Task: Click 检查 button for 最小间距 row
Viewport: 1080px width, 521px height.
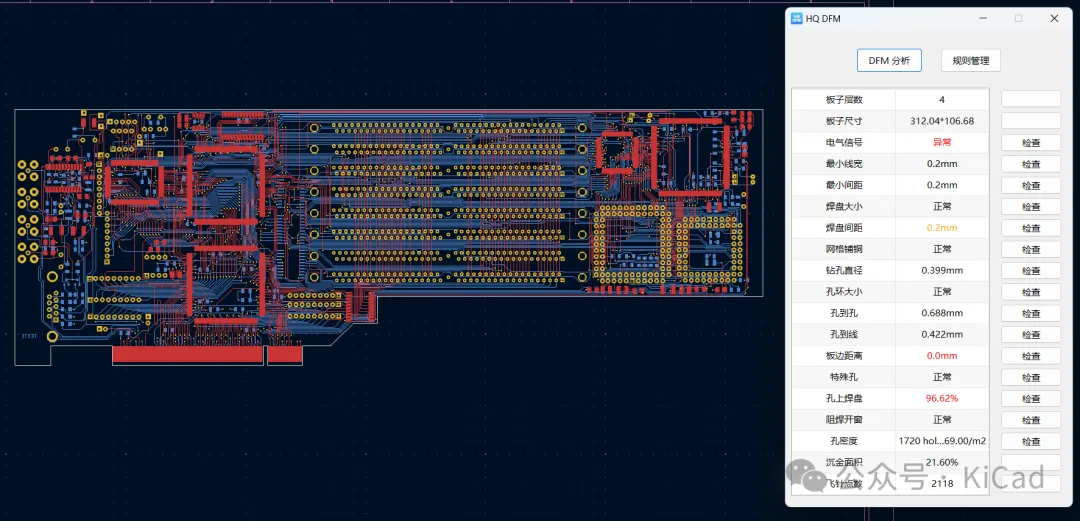Action: (1030, 185)
